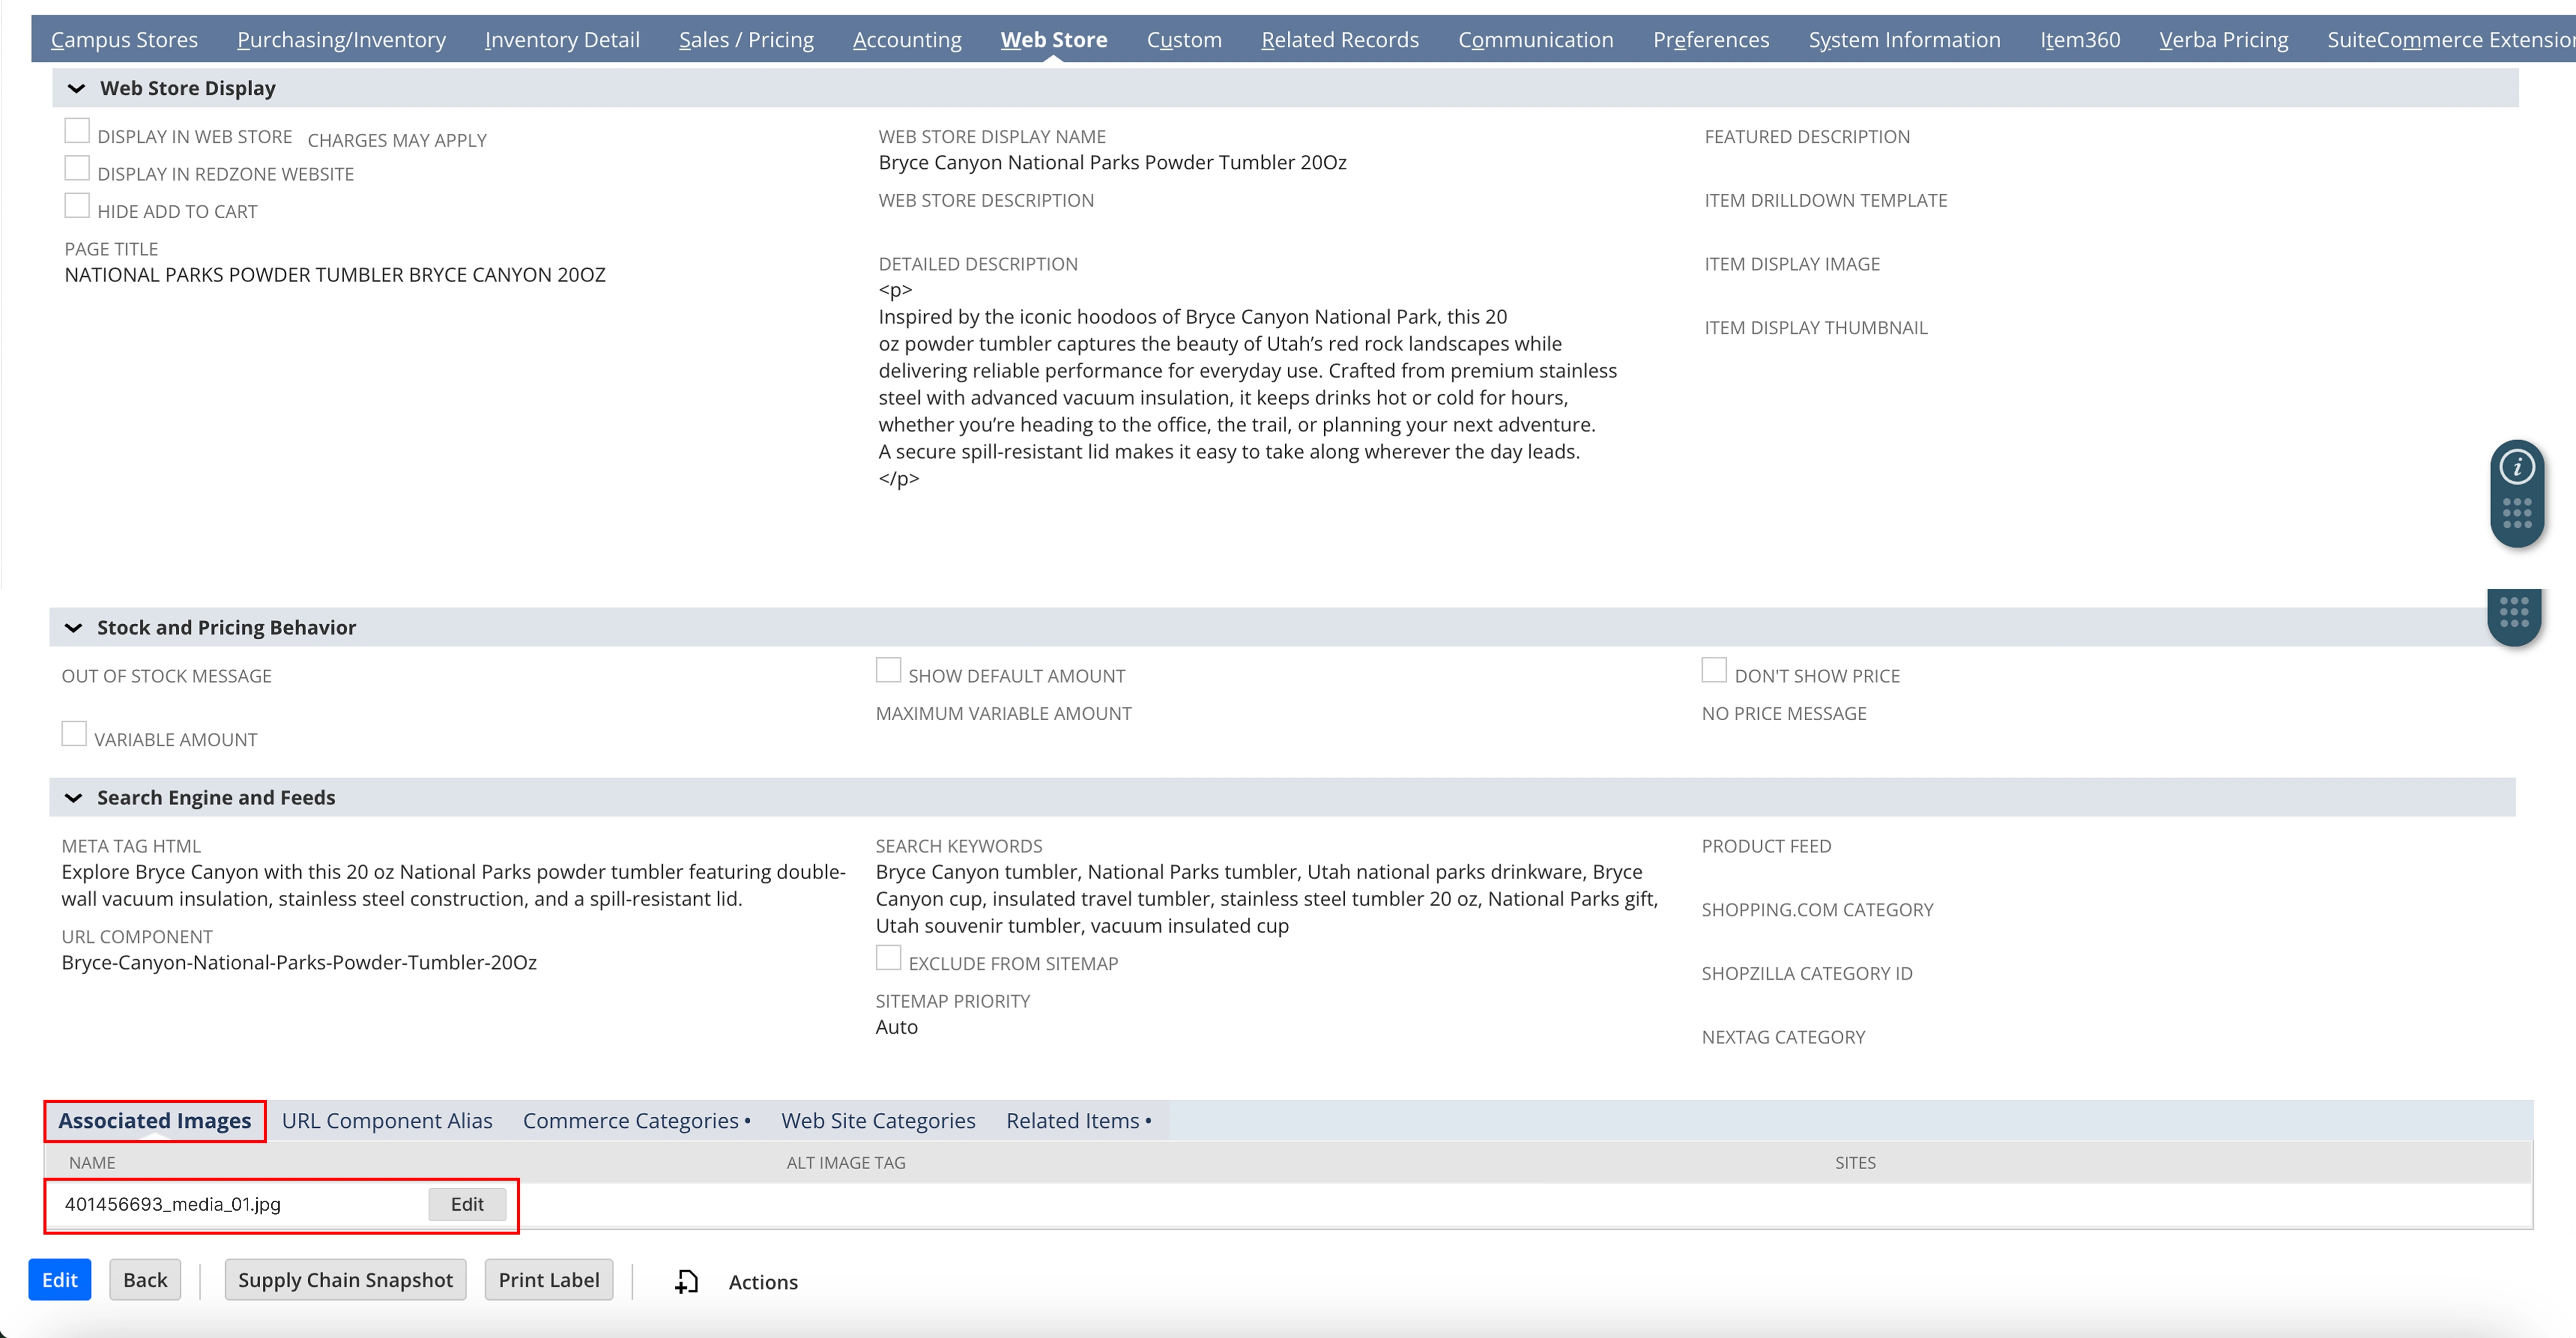Click the page title 'NATIONAL PARKS POWDER TUMBLER BRYCE CANYON 20OZ'

point(335,275)
